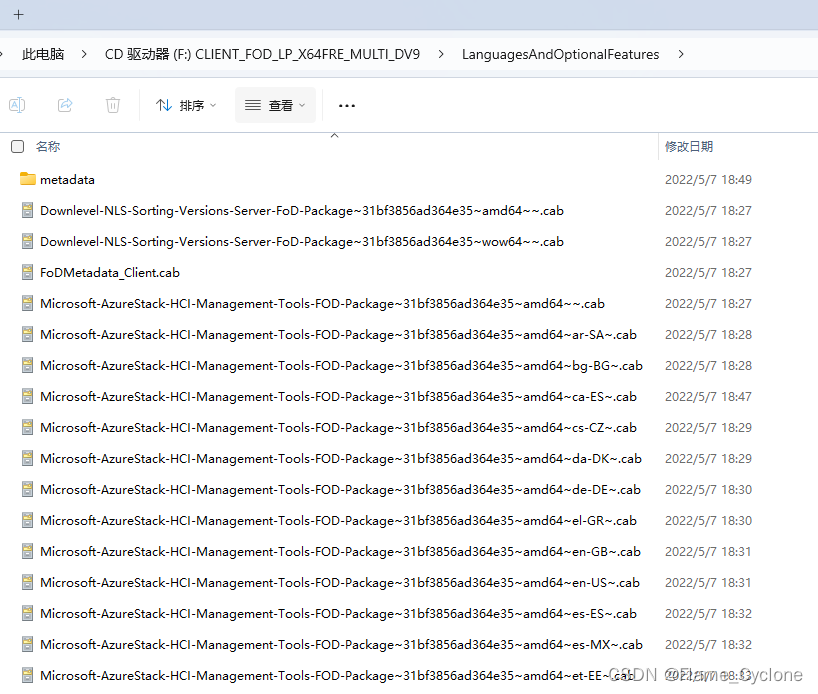Click icon of Downlevel-NLS-Sorting amd64 cab file
The image size is (818, 694).
pyautogui.click(x=28, y=210)
